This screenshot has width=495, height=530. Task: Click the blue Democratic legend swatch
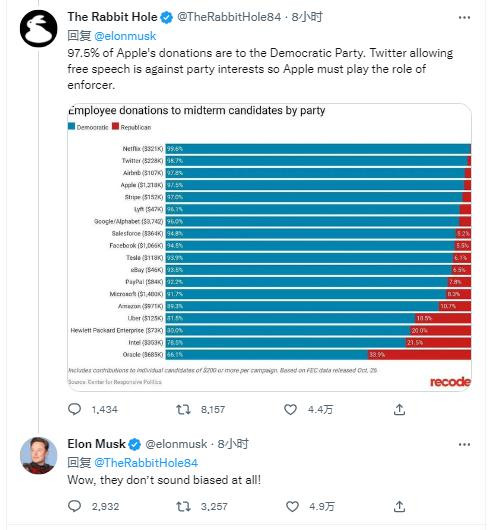point(71,126)
